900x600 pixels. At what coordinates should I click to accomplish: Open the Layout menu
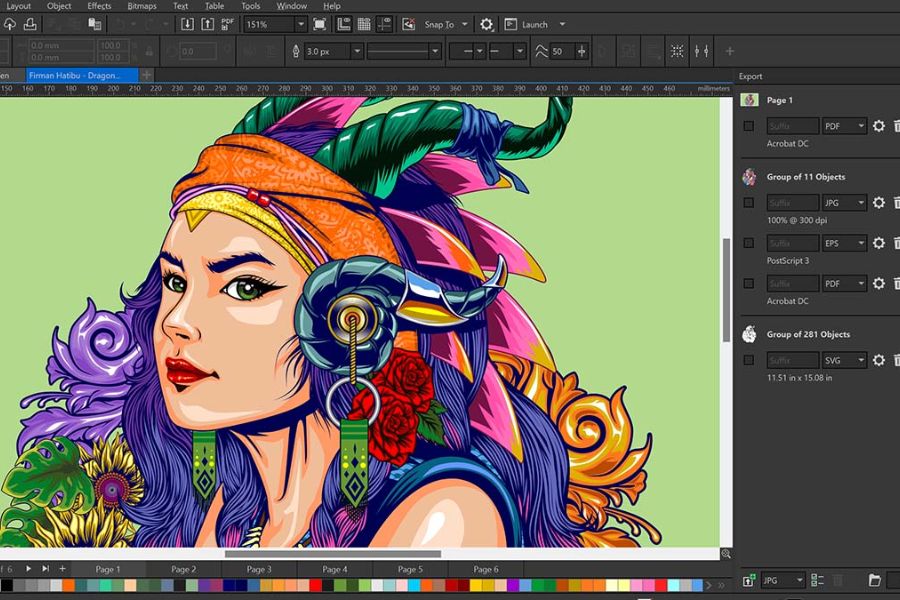click(18, 6)
